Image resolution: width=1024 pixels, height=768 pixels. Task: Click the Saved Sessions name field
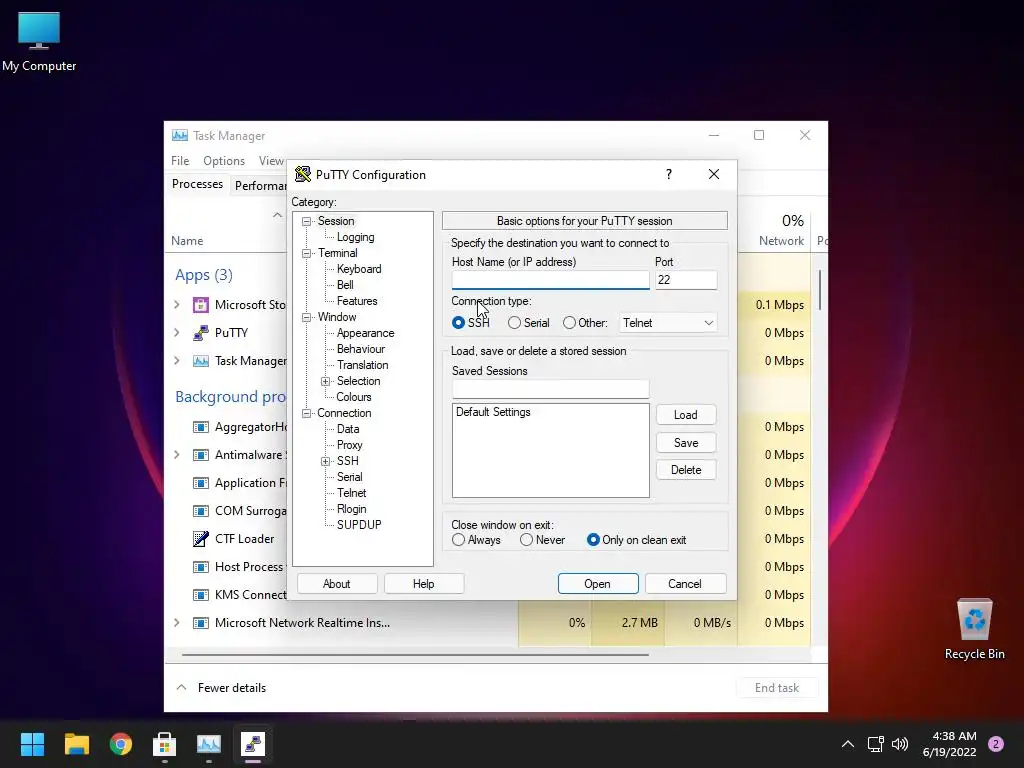pyautogui.click(x=551, y=389)
